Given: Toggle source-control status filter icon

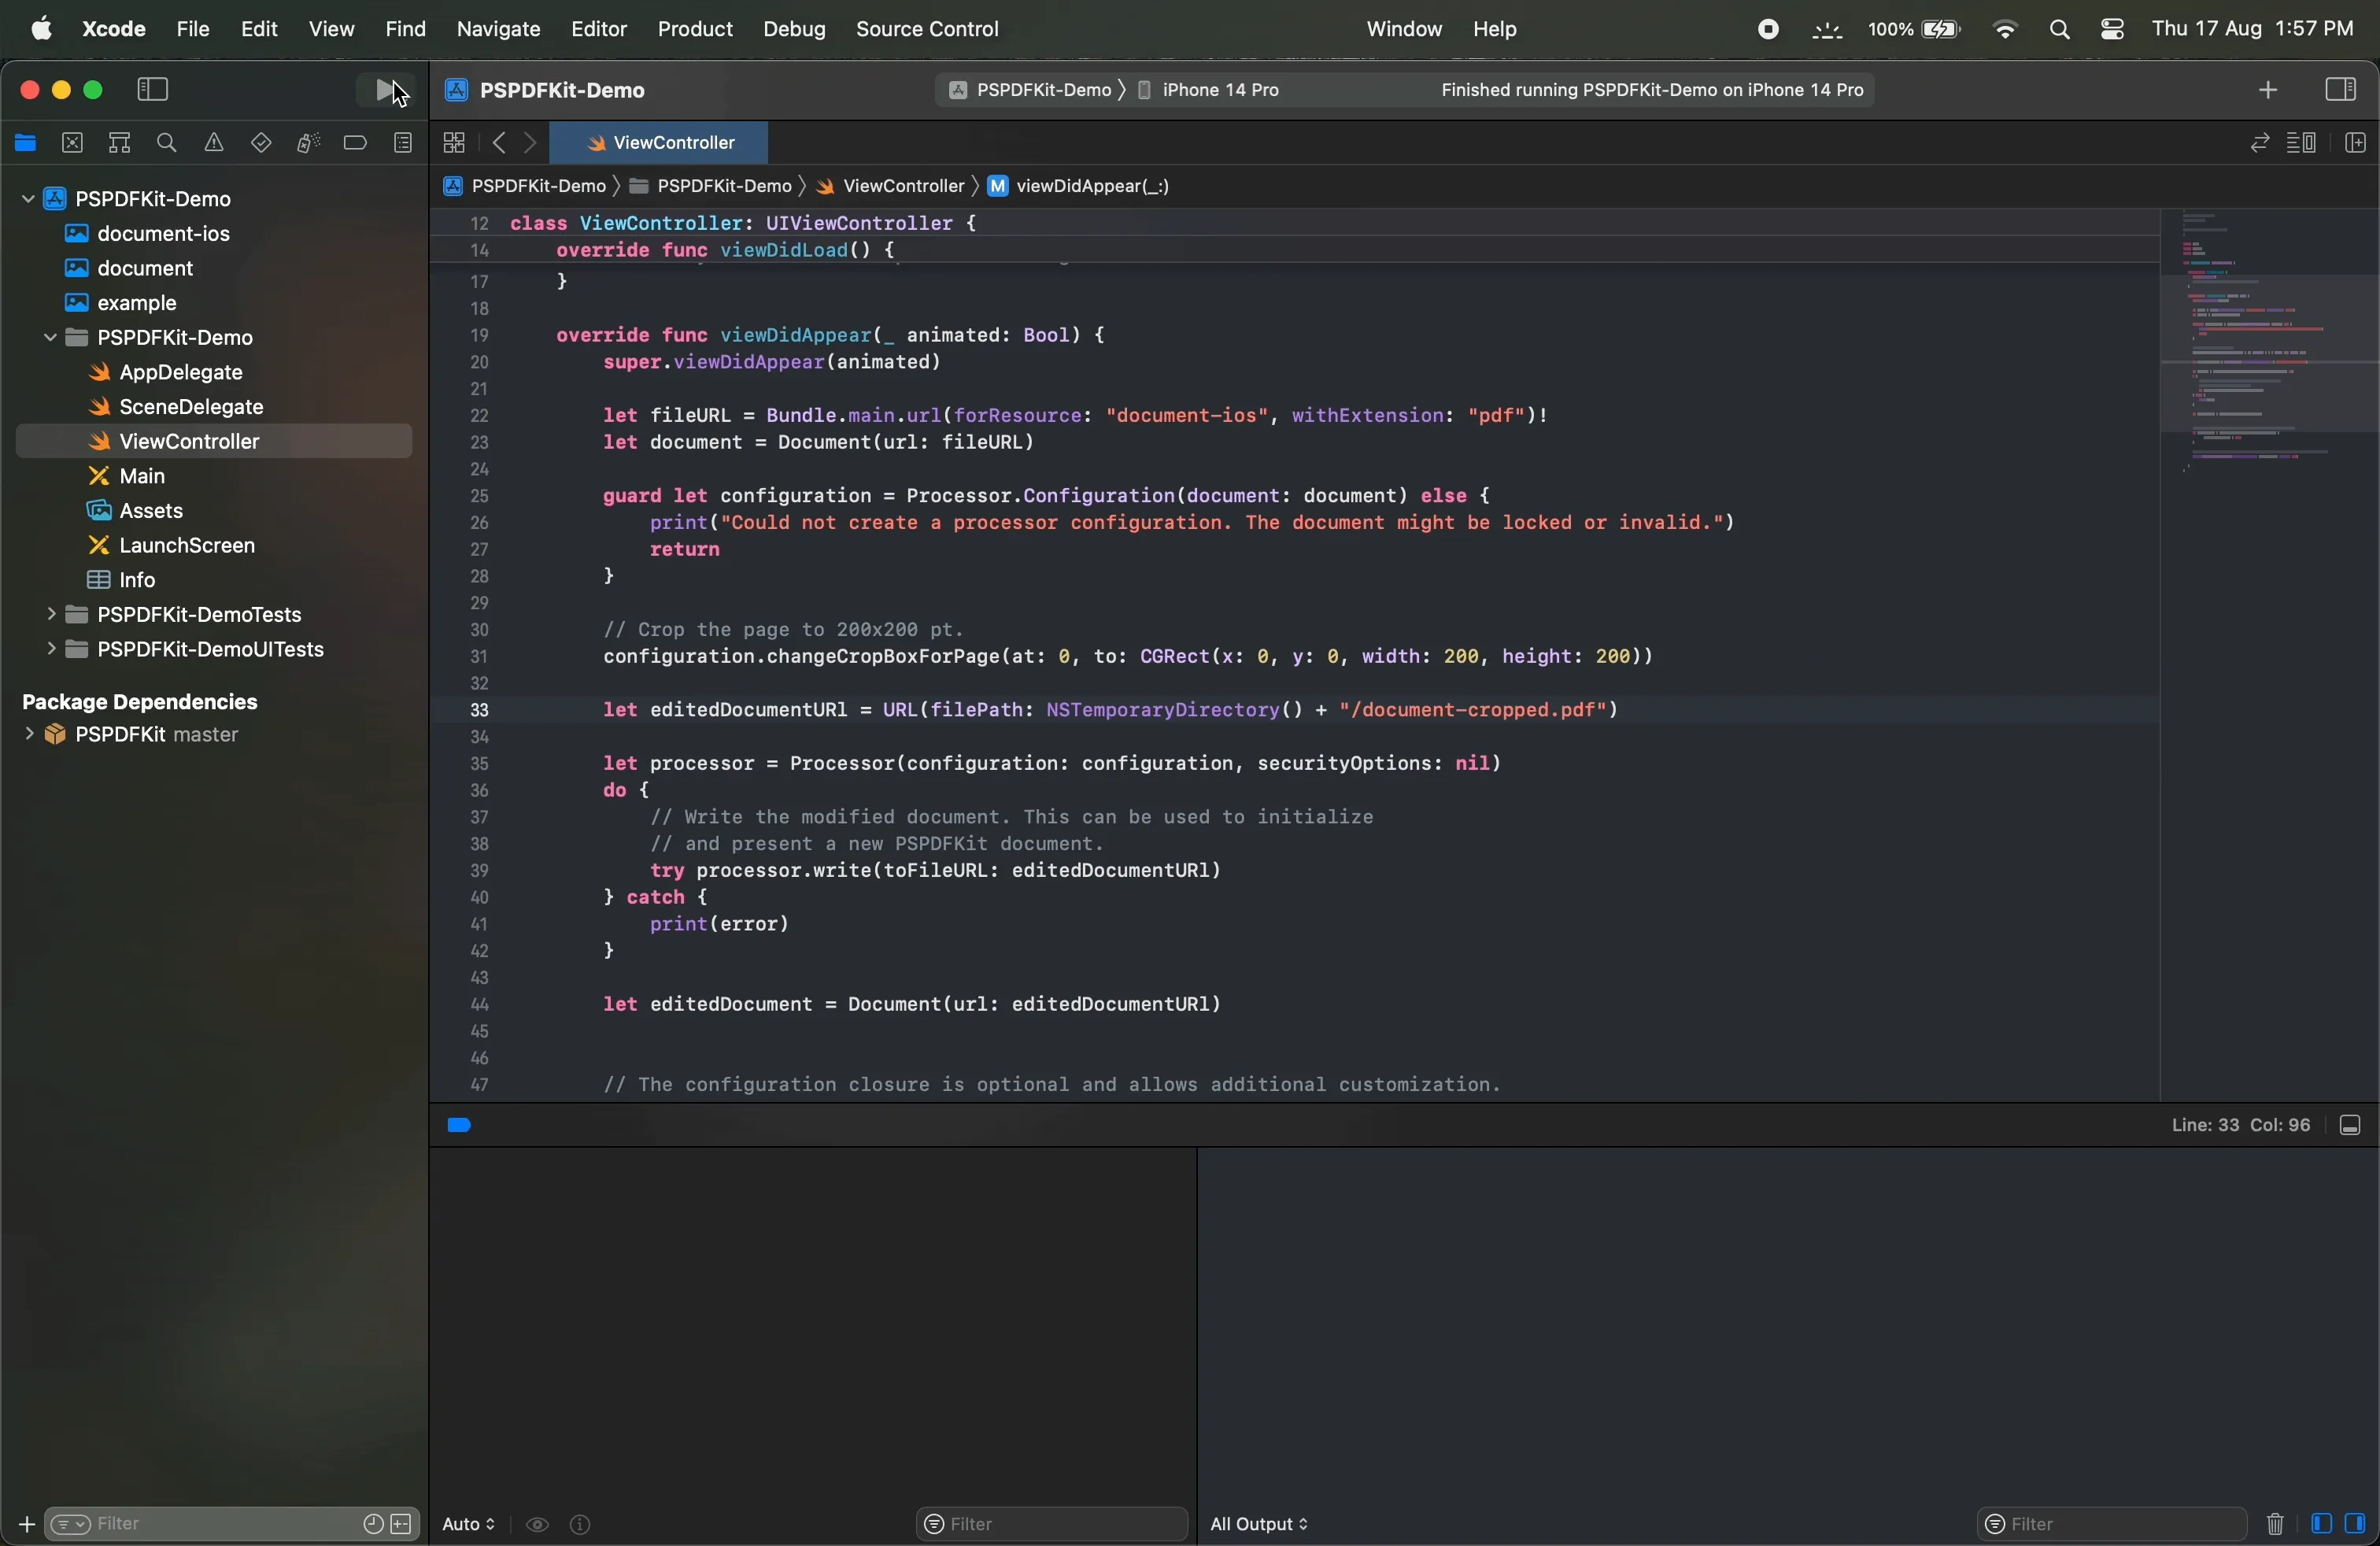Looking at the screenshot, I should (x=402, y=1524).
